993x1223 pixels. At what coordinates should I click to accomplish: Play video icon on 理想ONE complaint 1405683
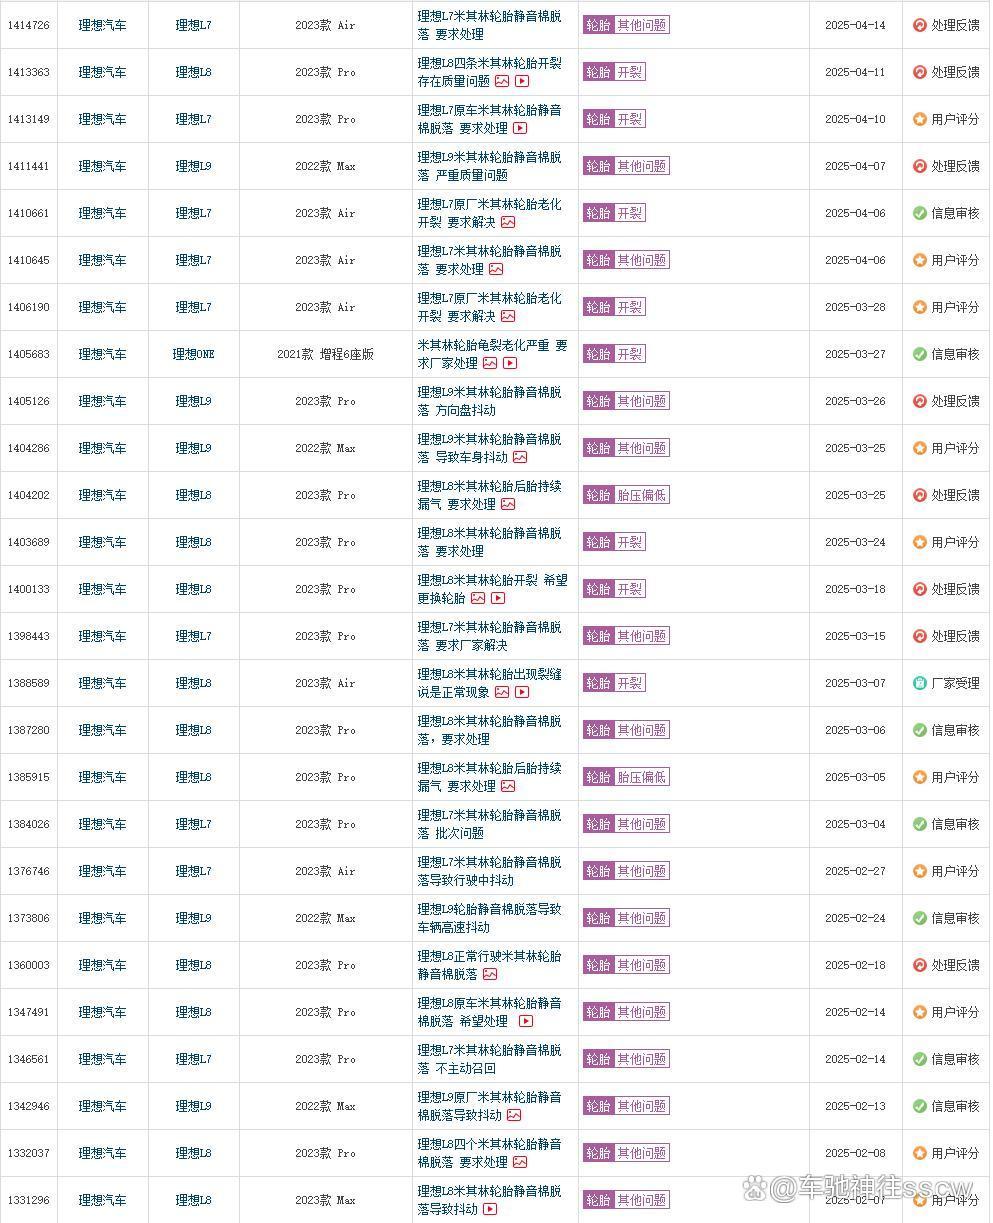[x=510, y=363]
